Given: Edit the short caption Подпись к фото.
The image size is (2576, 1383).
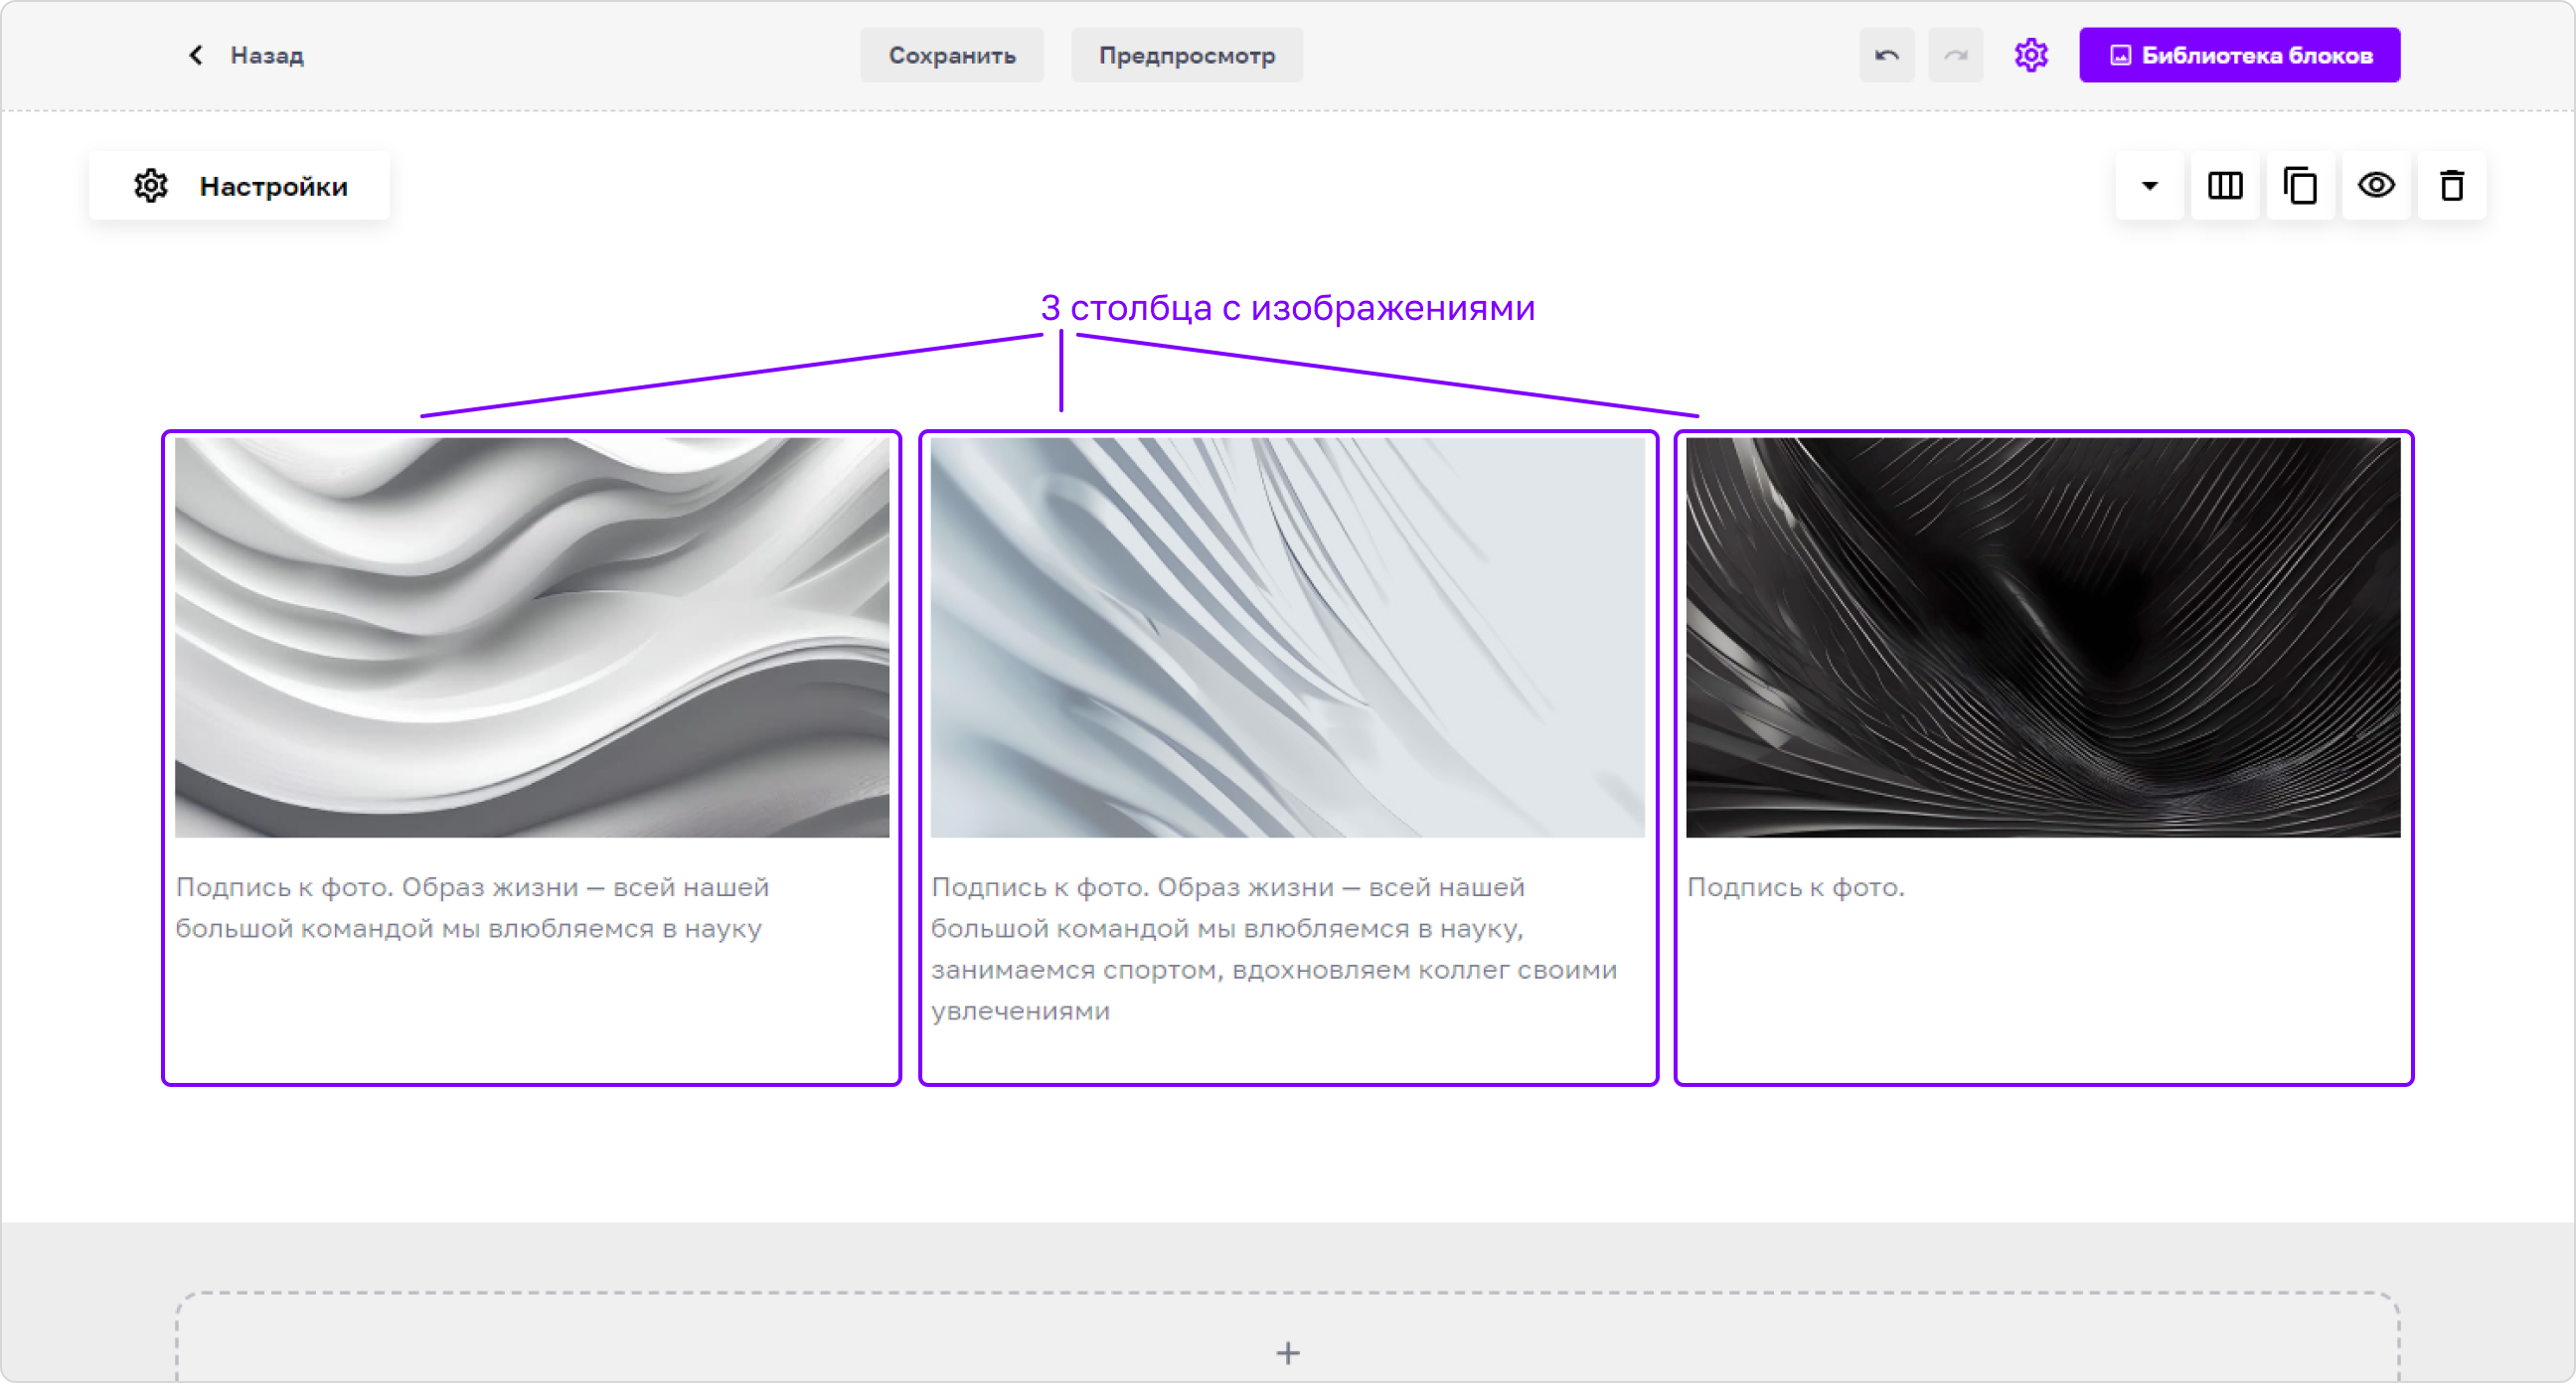Looking at the screenshot, I should point(1795,887).
